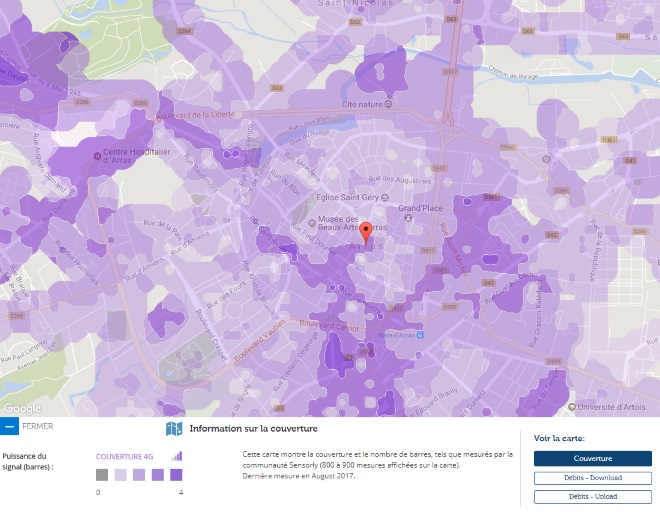The image size is (660, 518).
Task: Click the Gare d'Arras train station icon
Action: 421,336
